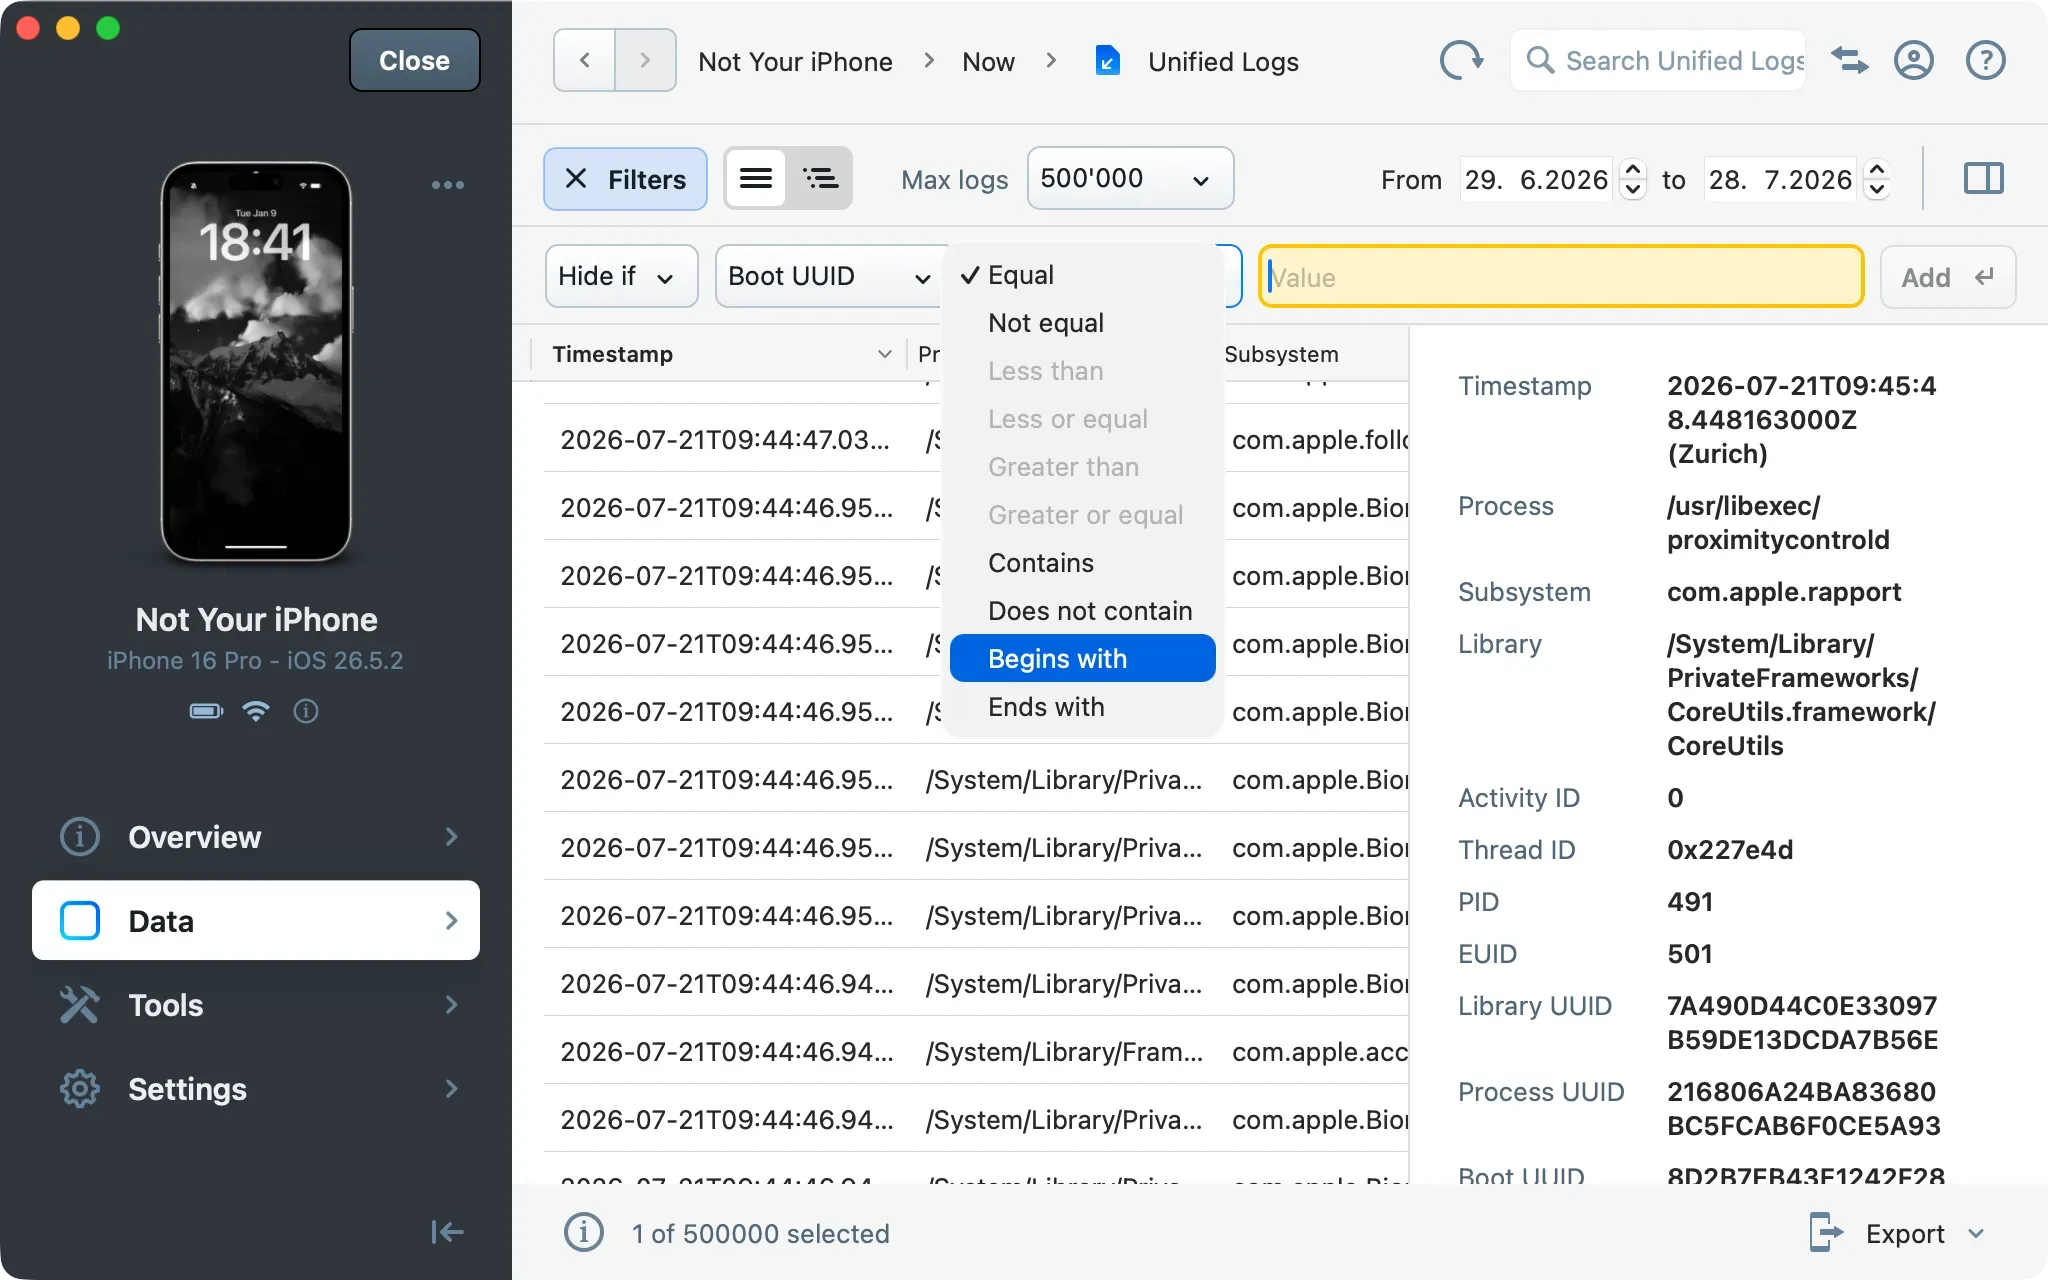Click the From date field 29. 6.2026

tap(1536, 180)
